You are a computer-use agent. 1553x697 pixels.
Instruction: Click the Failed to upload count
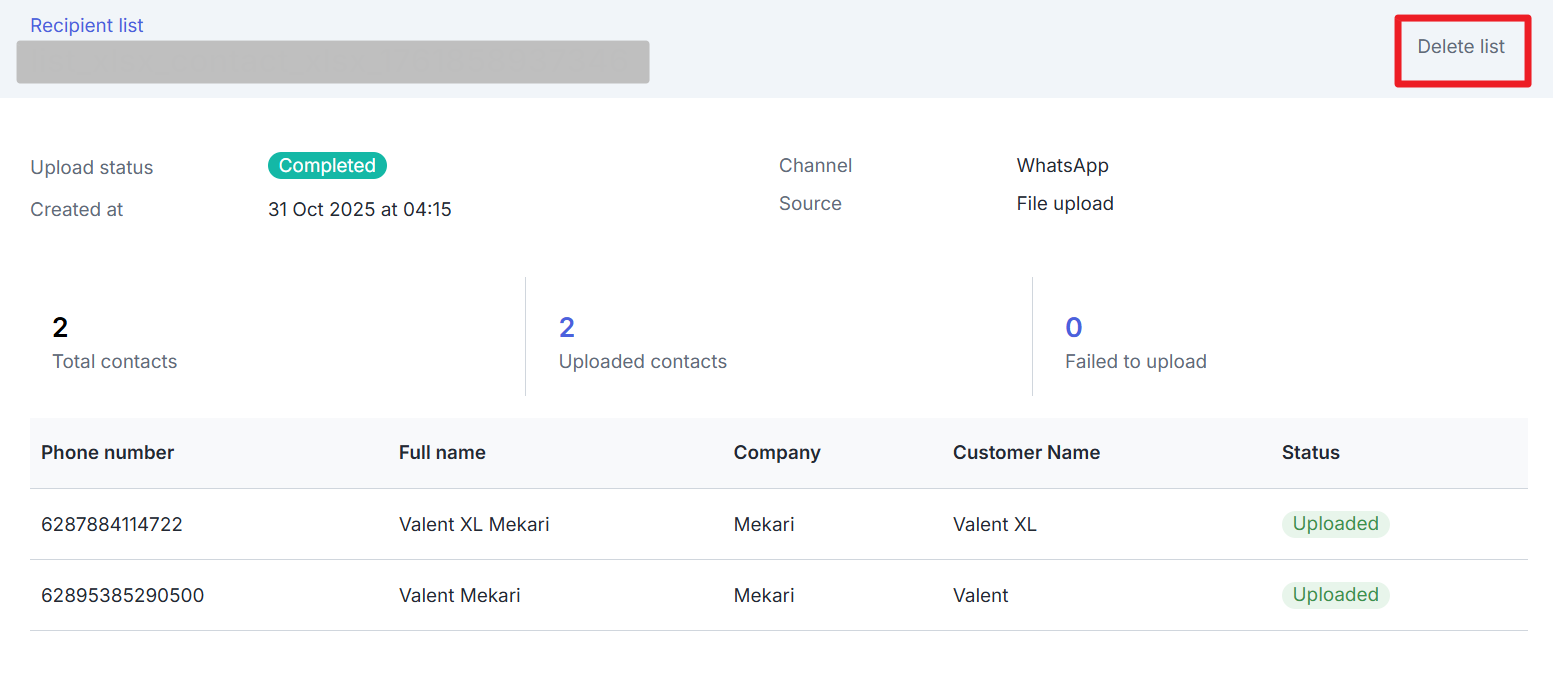[x=1073, y=328]
